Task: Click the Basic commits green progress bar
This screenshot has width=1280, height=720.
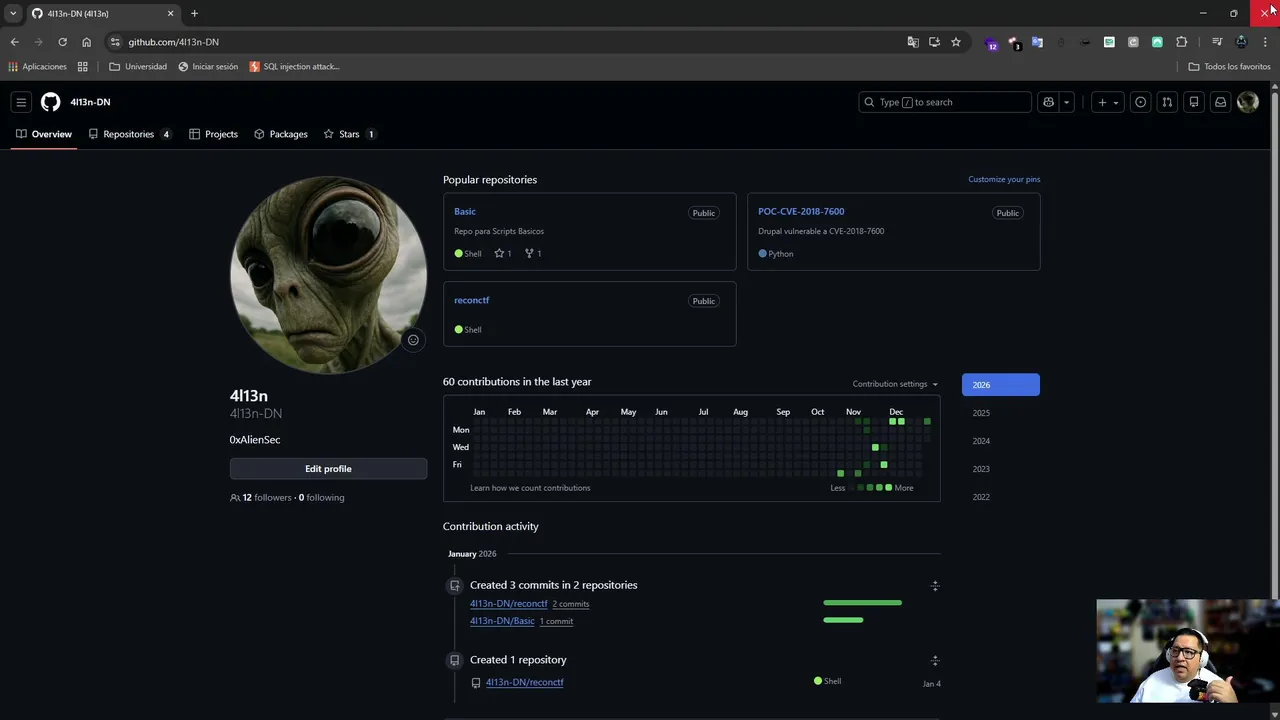Action: pos(843,620)
